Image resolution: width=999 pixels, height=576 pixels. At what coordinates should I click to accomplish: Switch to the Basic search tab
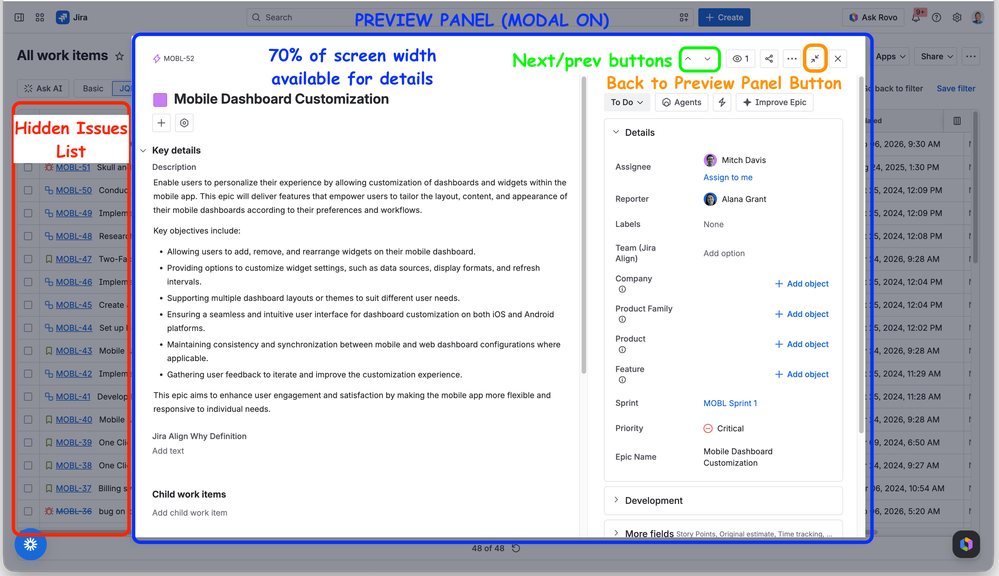93,89
